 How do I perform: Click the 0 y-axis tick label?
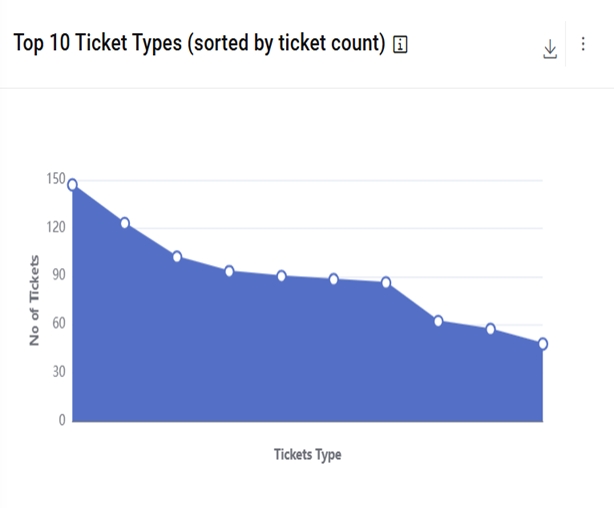tap(61, 420)
